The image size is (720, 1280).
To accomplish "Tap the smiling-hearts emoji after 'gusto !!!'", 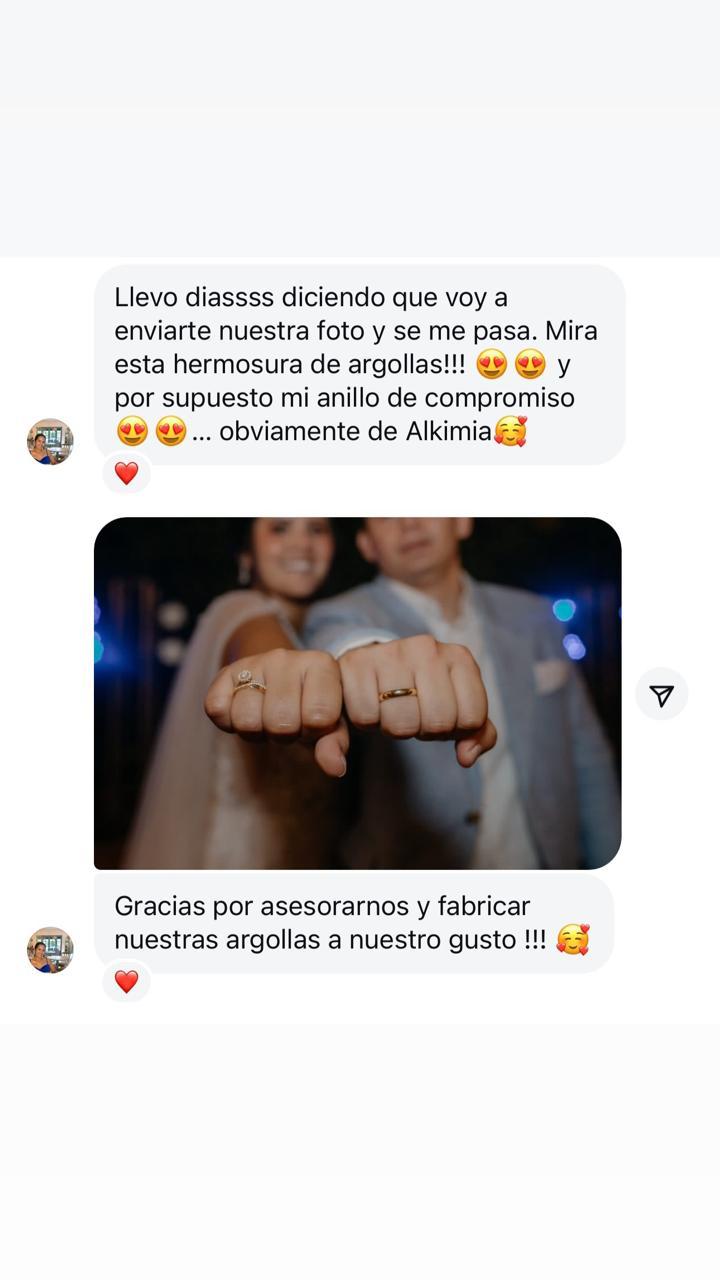I will click(573, 940).
